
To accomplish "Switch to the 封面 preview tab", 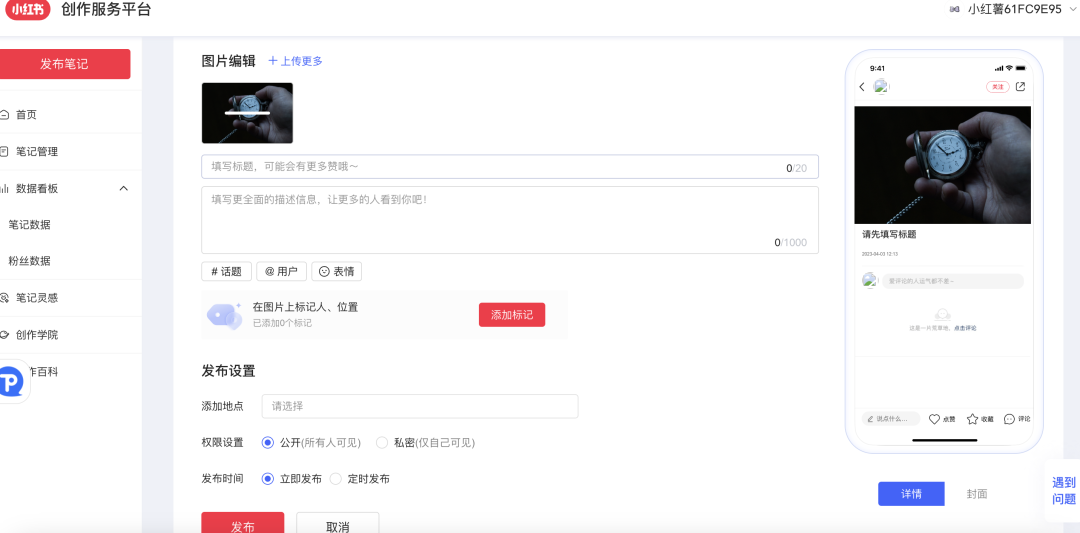I will (977, 494).
